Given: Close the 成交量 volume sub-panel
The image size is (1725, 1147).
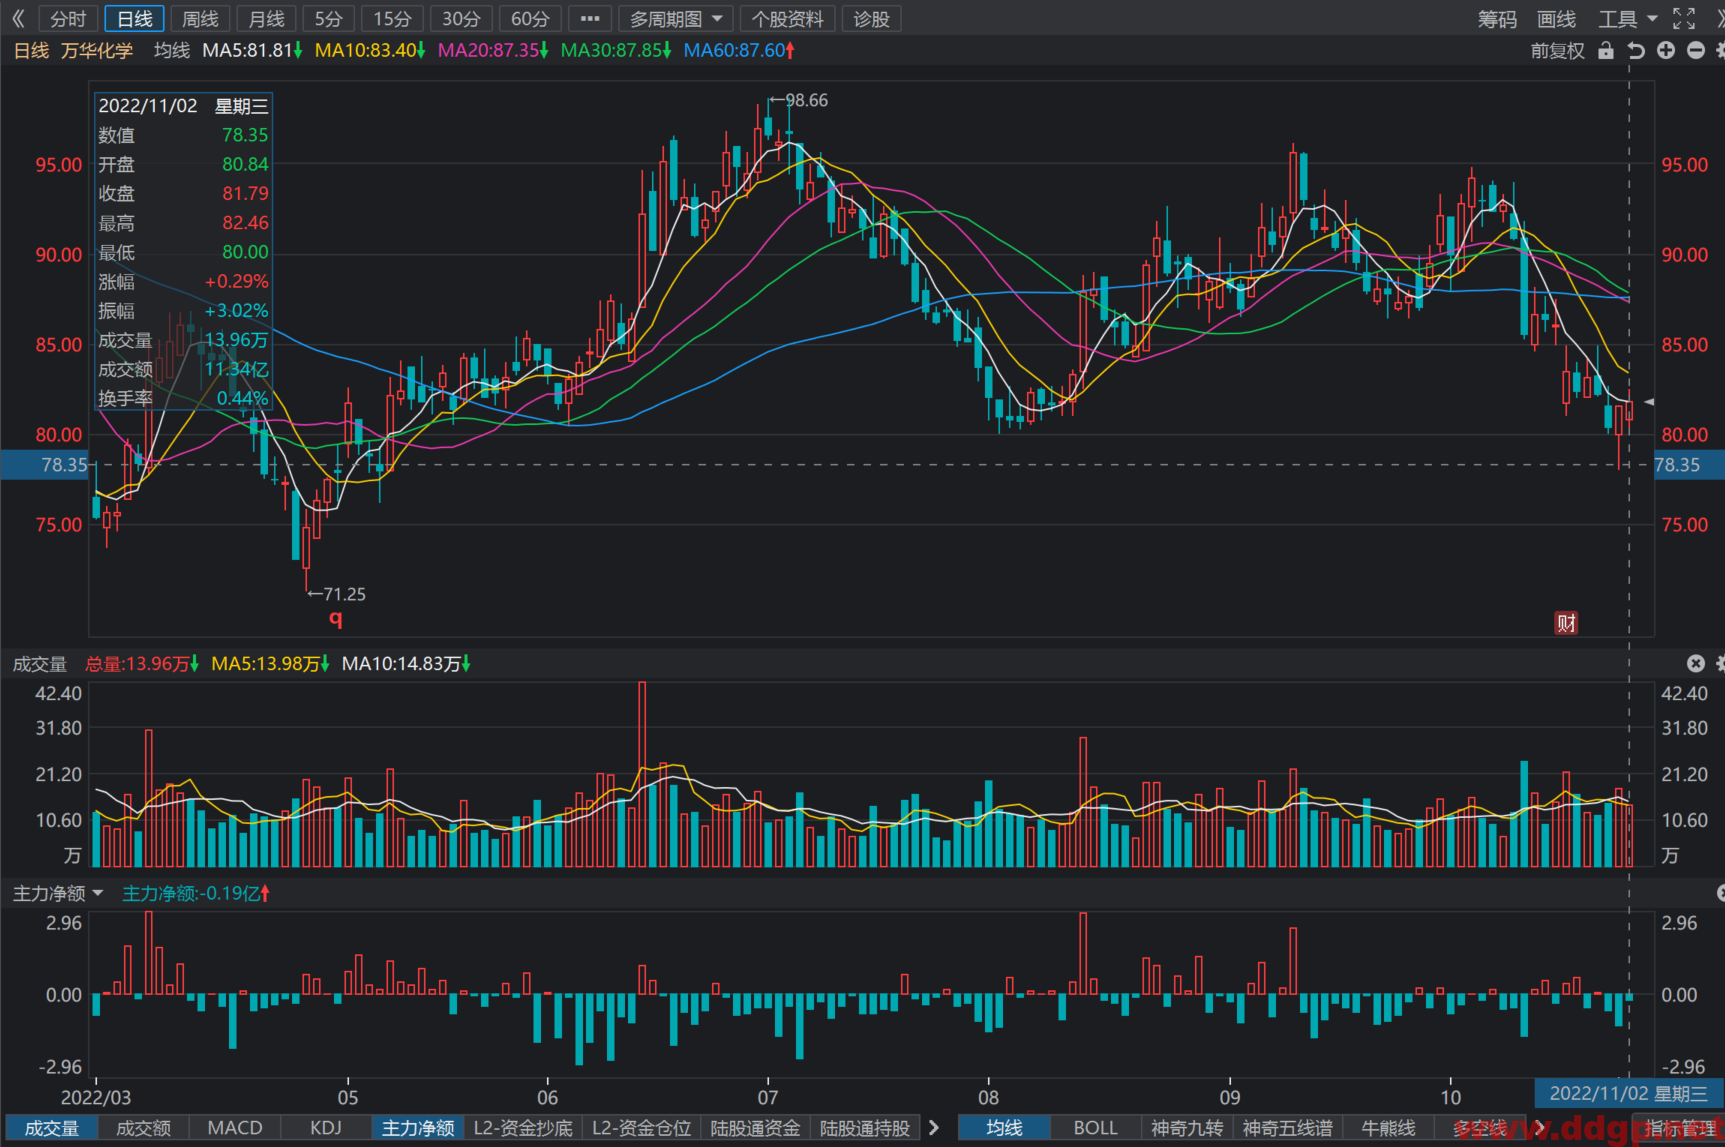Looking at the screenshot, I should 1696,663.
